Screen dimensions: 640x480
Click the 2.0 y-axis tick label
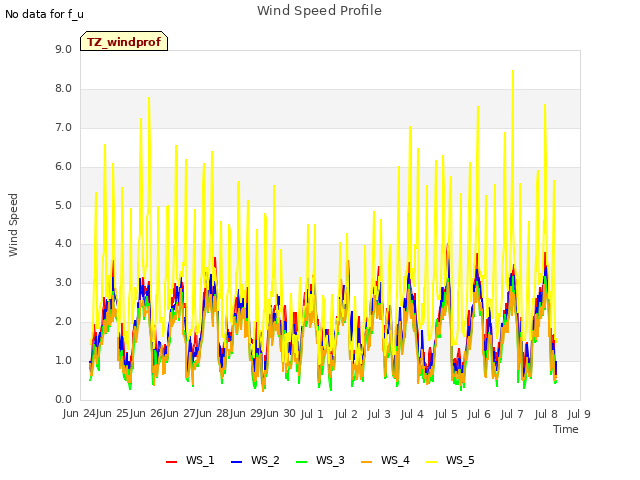63,322
